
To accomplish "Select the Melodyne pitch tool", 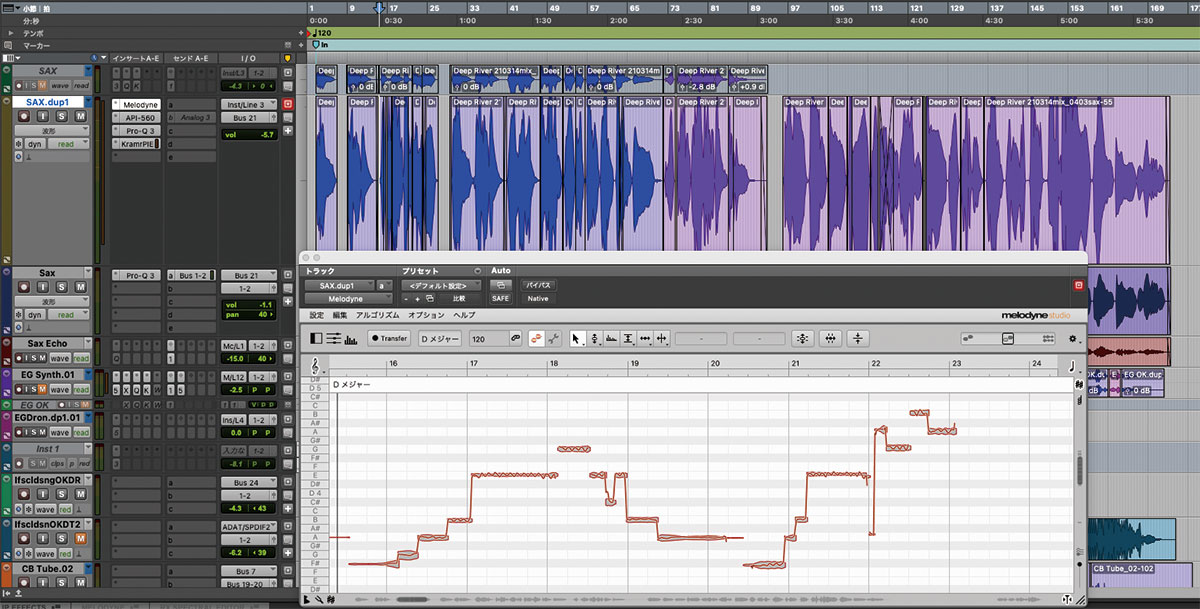I will (x=595, y=339).
